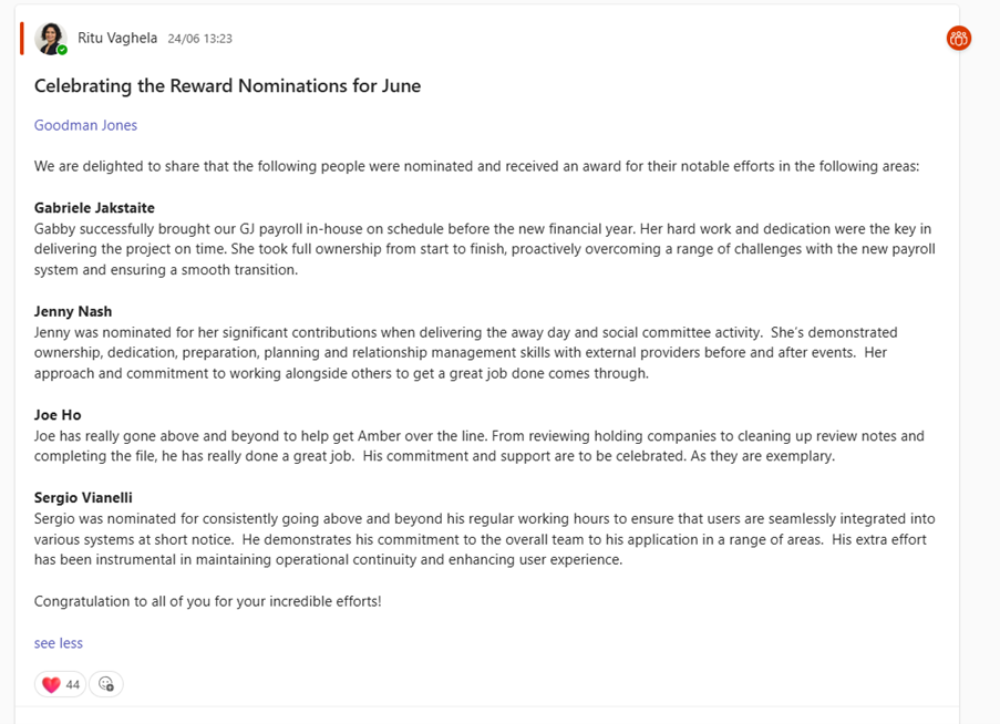Open the add reaction picker

coord(106,684)
